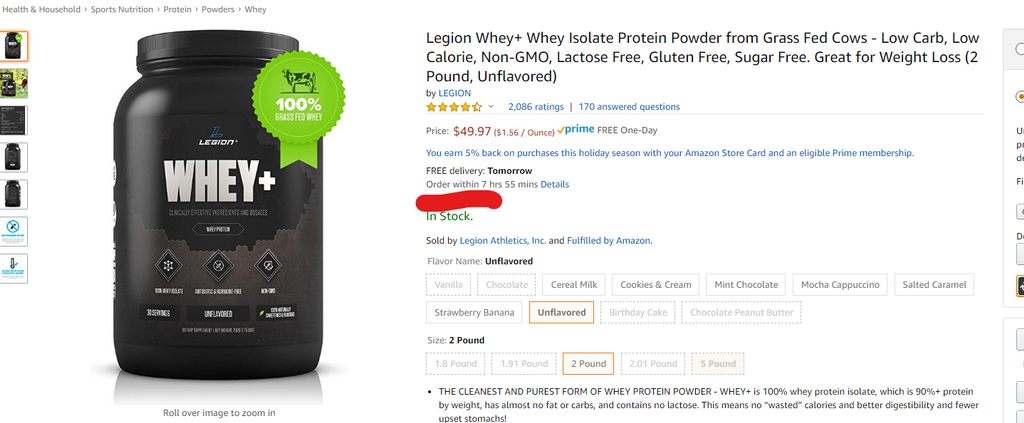This screenshot has height=423, width=1024.
Task: Open the 2,086 ratings link
Action: coord(536,107)
